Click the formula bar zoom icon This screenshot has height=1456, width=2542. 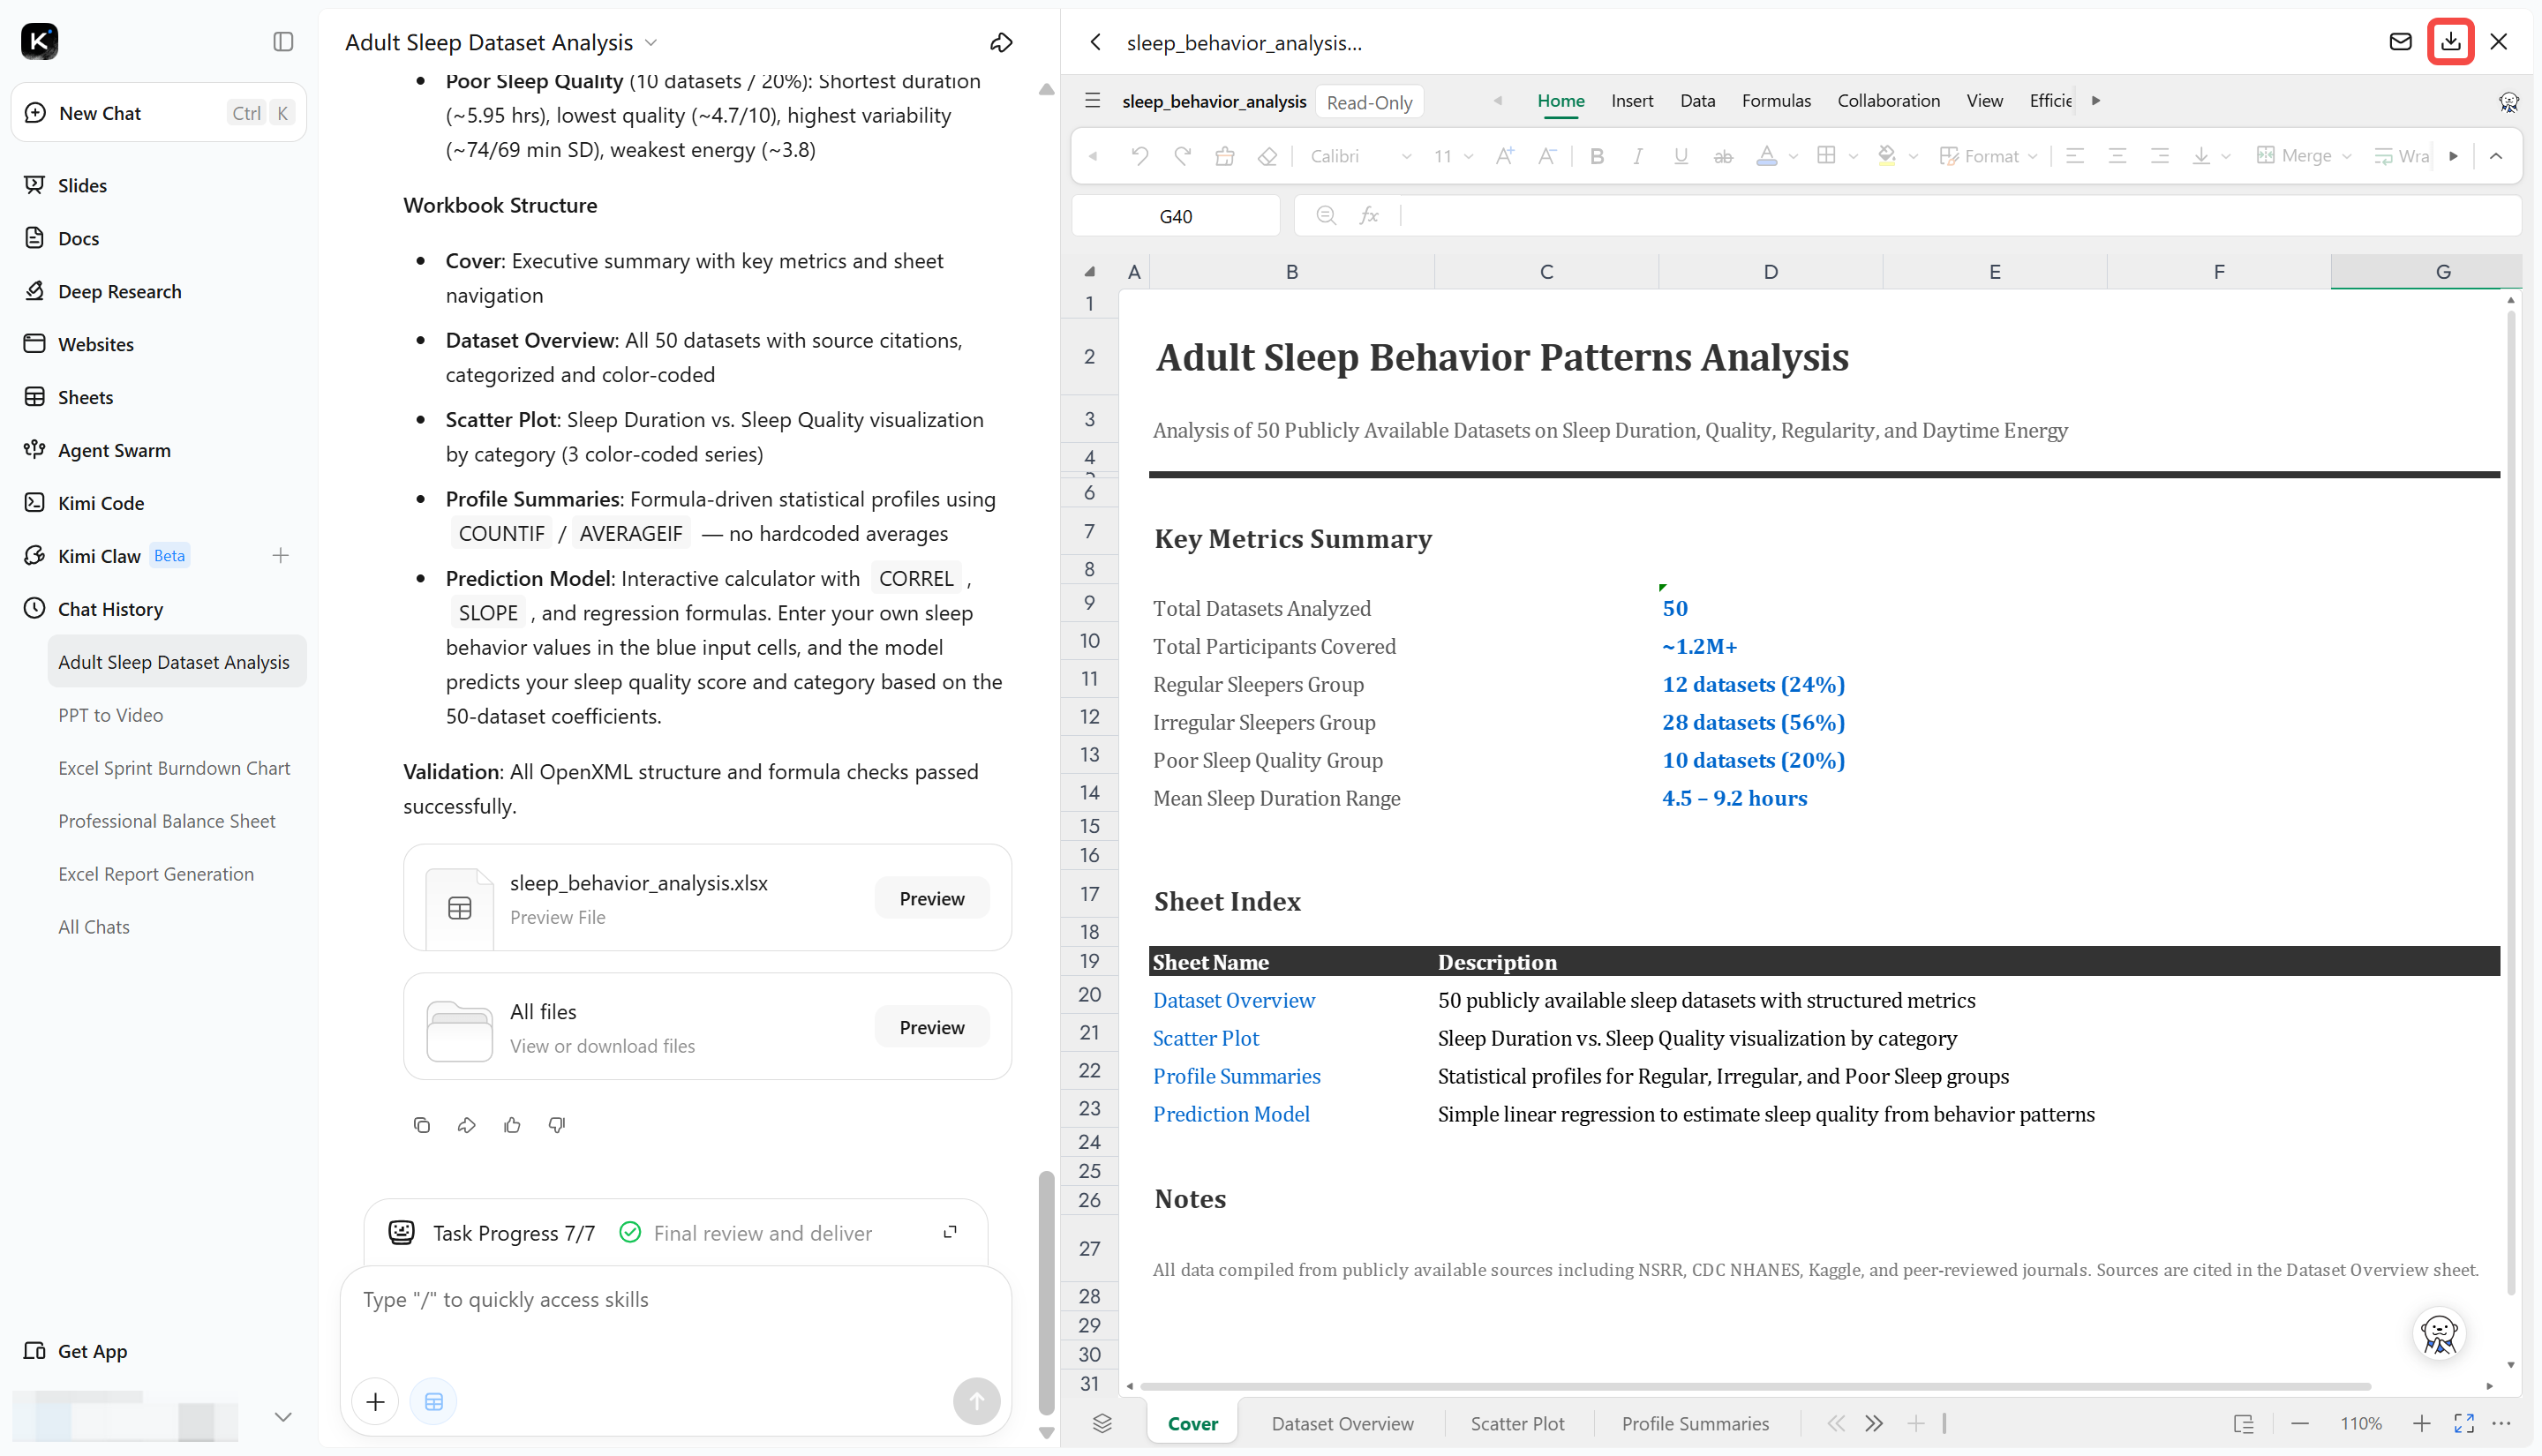[x=1326, y=215]
